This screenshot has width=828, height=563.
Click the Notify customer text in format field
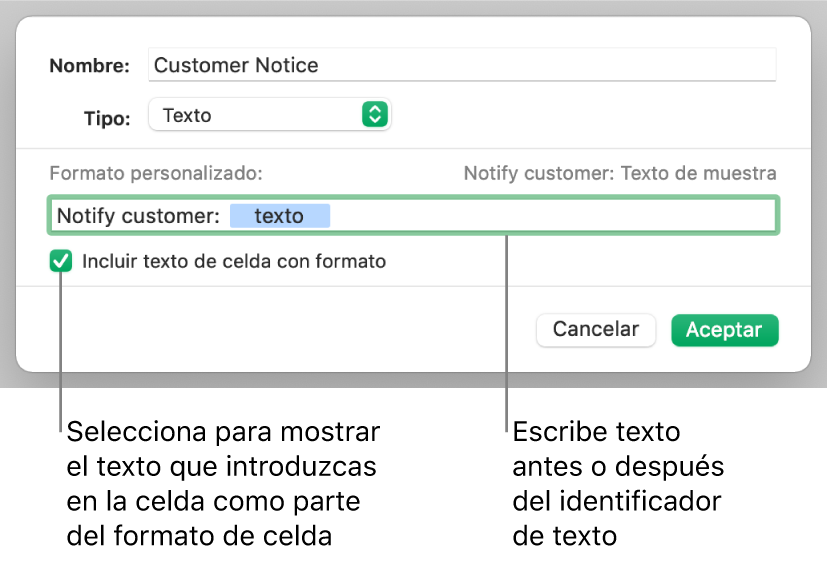(x=137, y=216)
